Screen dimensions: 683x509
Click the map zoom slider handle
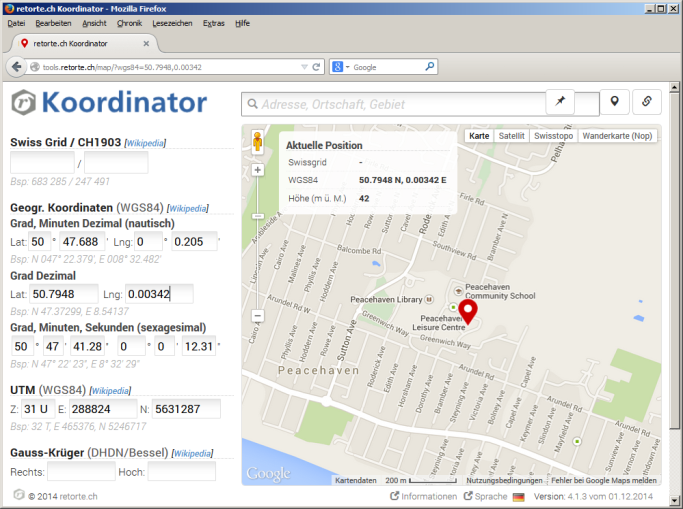pyautogui.click(x=258, y=216)
